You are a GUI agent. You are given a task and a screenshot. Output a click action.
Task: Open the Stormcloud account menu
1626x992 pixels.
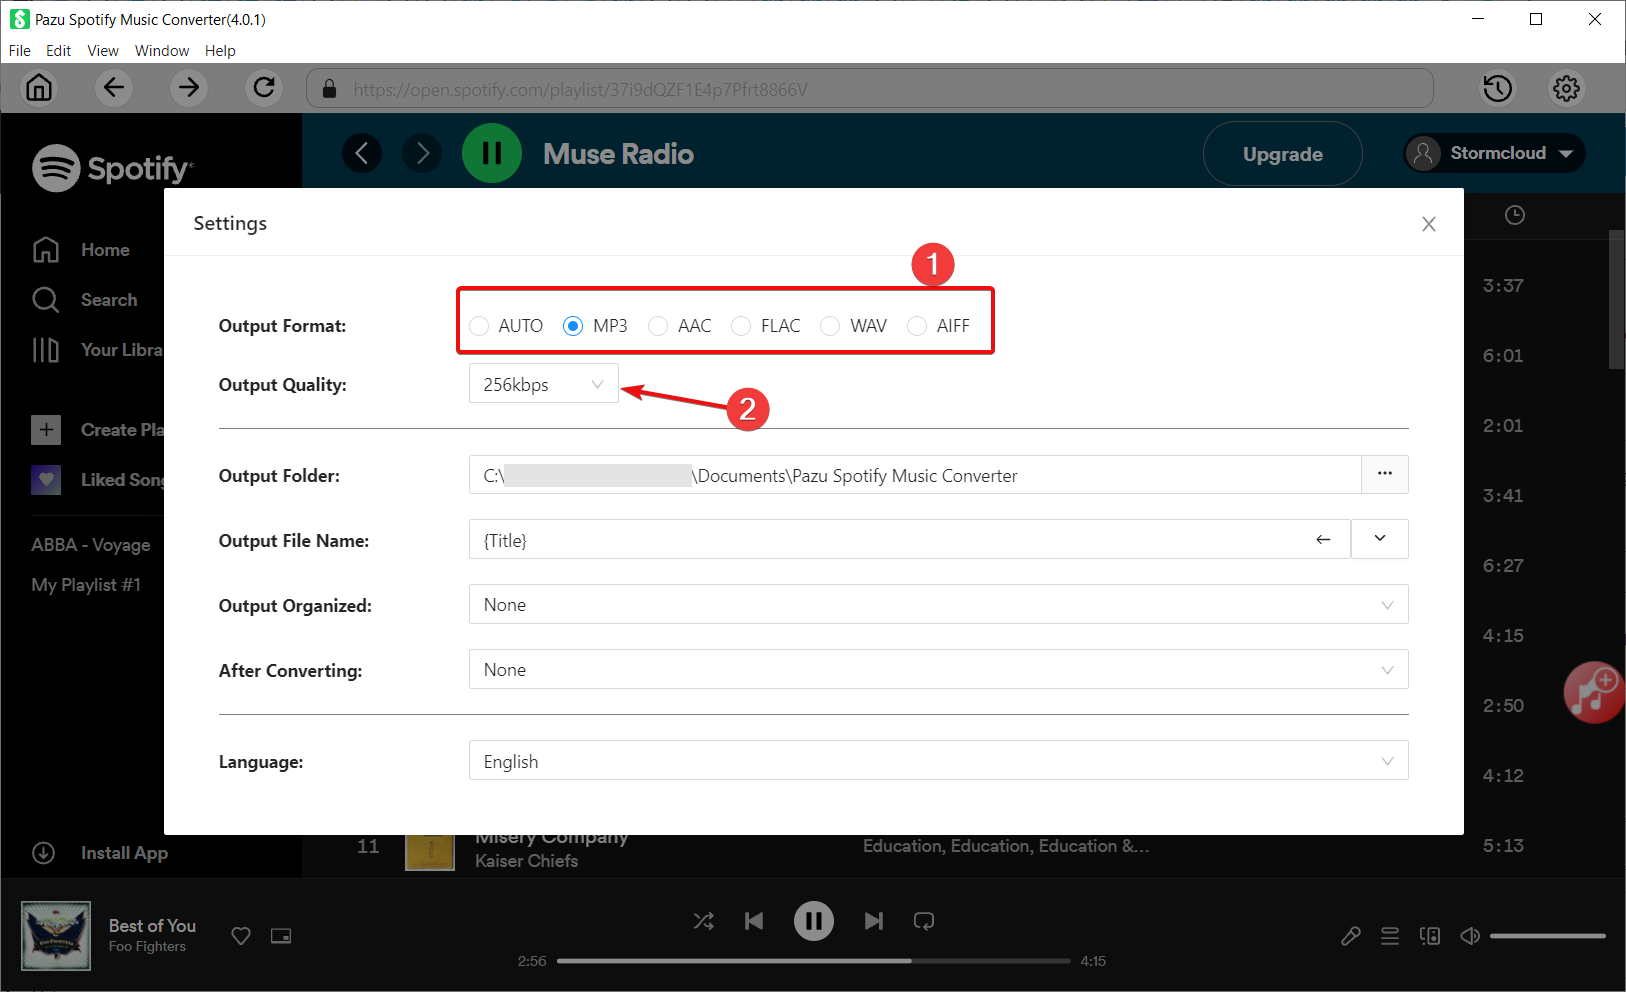coord(1494,153)
